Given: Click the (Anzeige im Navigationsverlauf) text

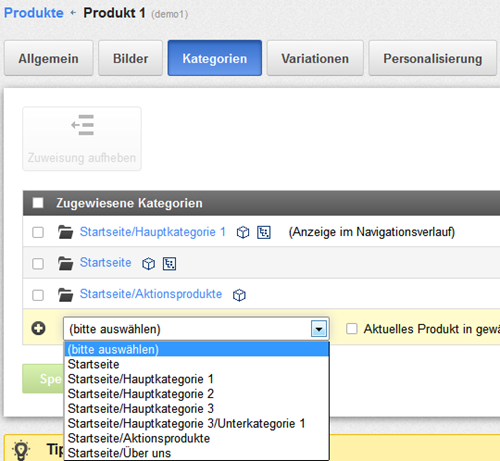Looking at the screenshot, I should coord(372,232).
